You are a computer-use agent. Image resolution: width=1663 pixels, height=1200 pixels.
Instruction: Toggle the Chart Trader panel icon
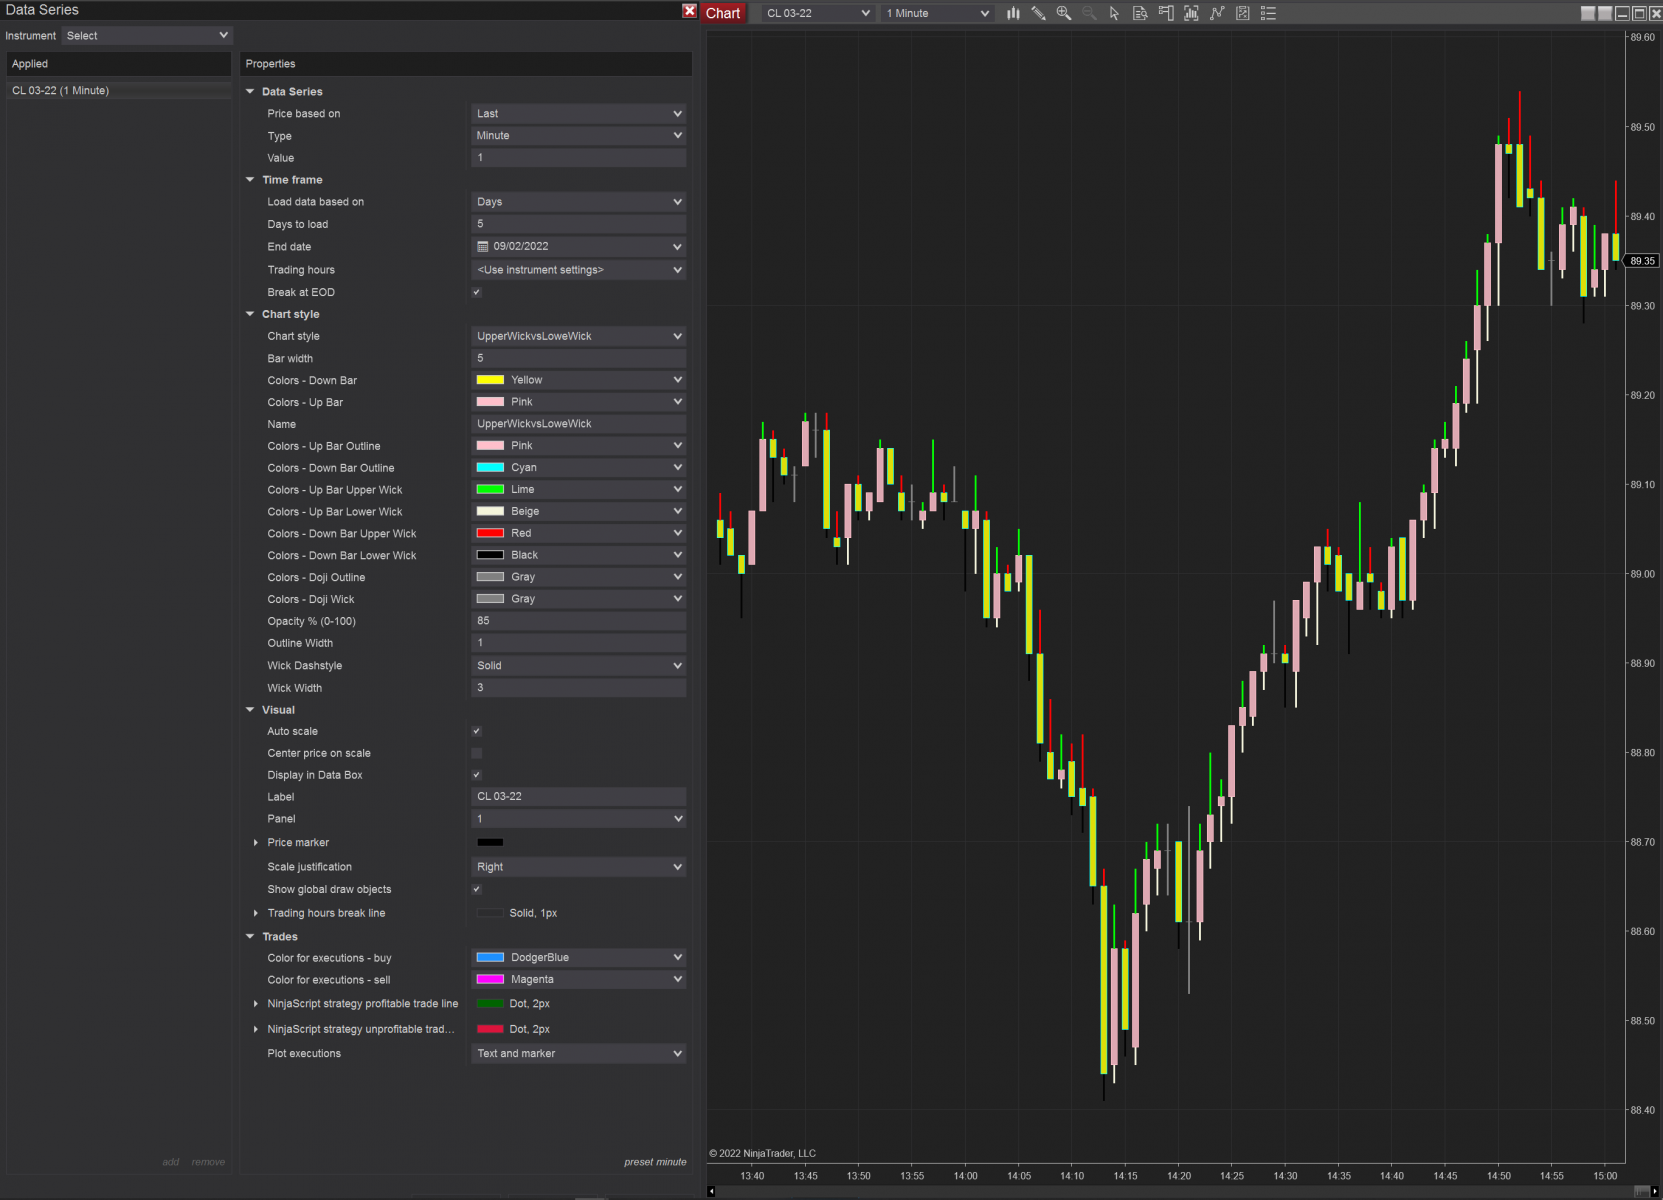[1166, 13]
